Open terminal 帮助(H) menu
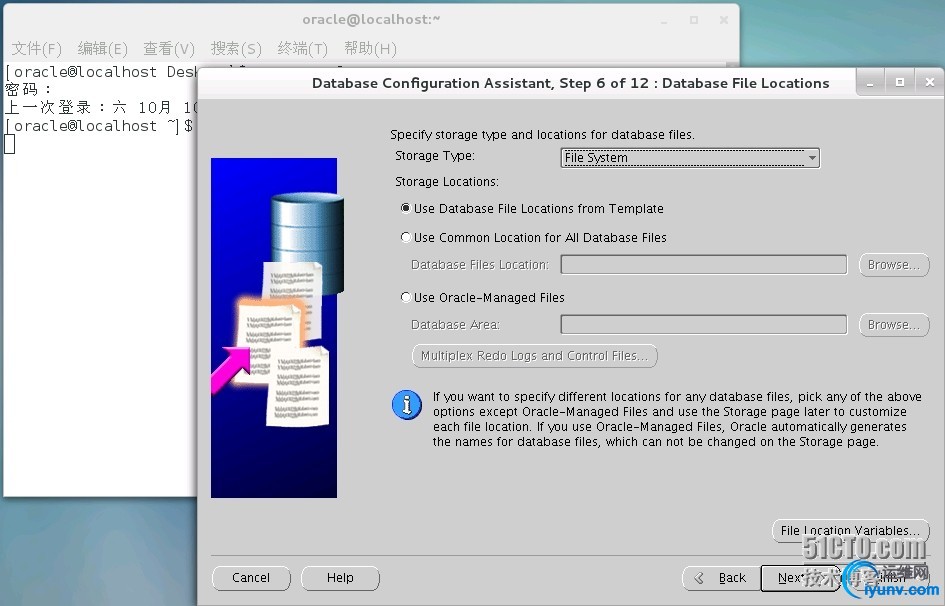Viewport: 945px width, 606px height. pos(370,48)
